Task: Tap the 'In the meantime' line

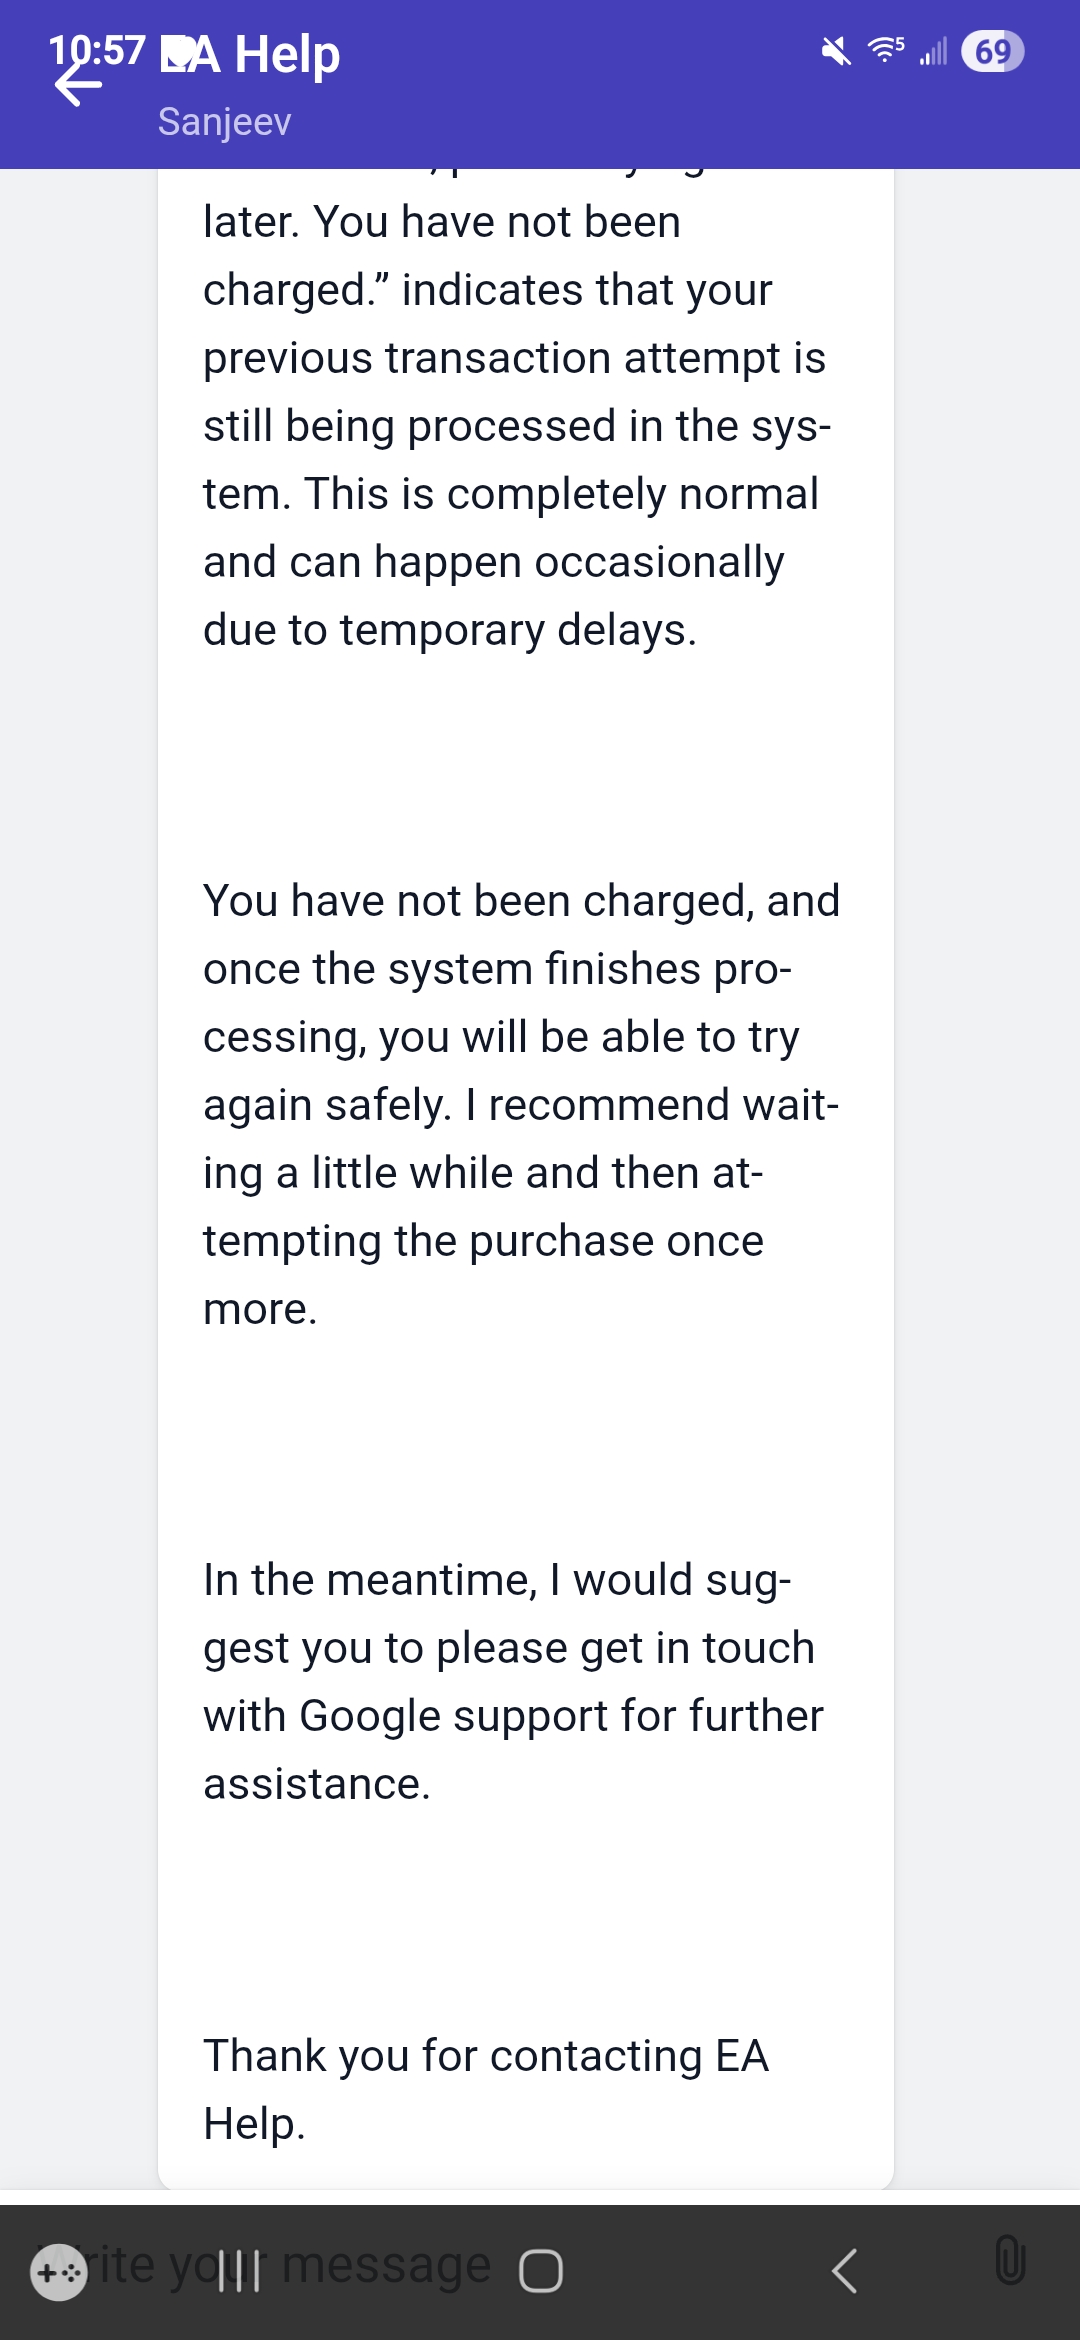Action: click(x=497, y=1580)
